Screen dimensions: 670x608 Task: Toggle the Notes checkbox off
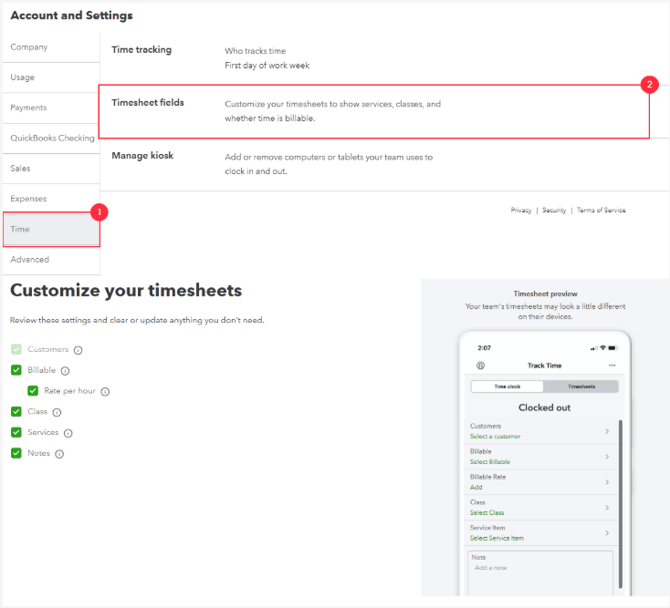tap(16, 453)
